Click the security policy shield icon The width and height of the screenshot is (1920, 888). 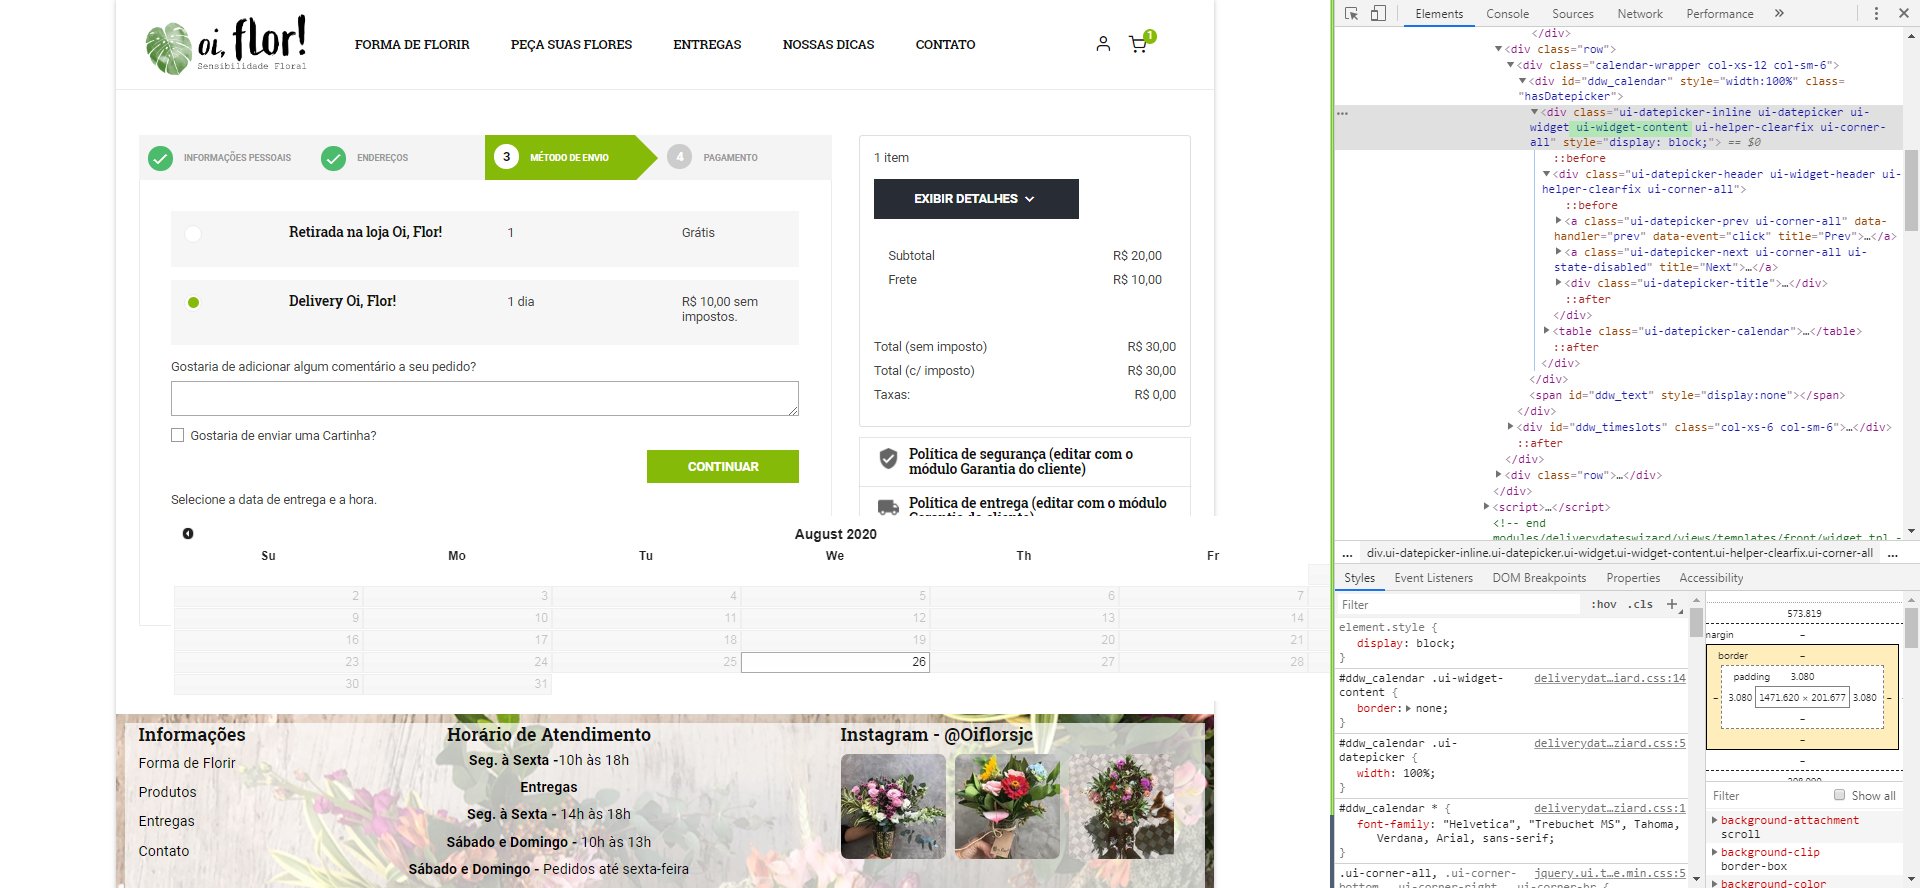tap(888, 459)
